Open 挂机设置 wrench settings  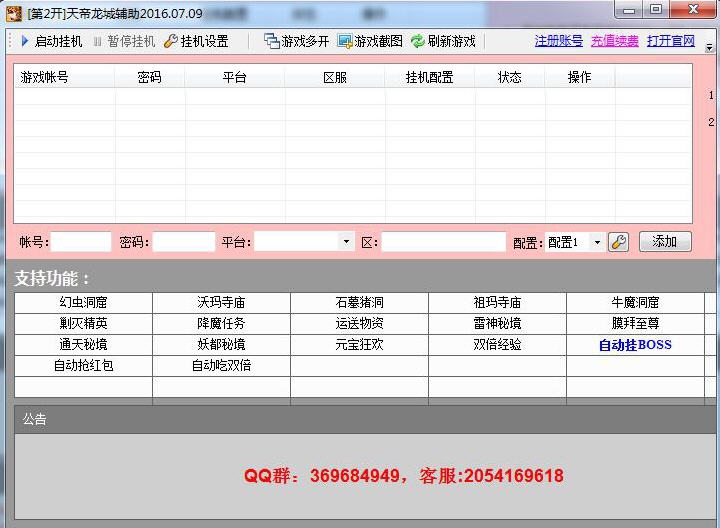tap(197, 41)
